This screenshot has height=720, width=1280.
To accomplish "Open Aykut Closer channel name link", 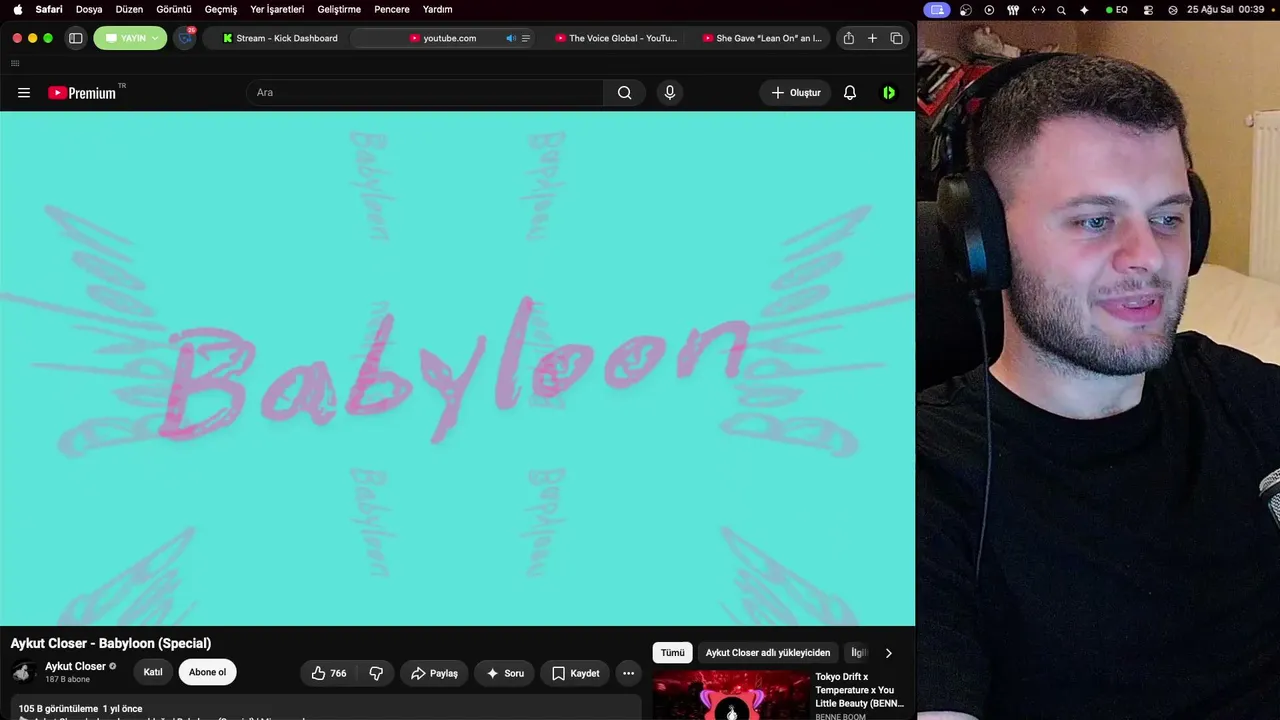I will pyautogui.click(x=75, y=666).
